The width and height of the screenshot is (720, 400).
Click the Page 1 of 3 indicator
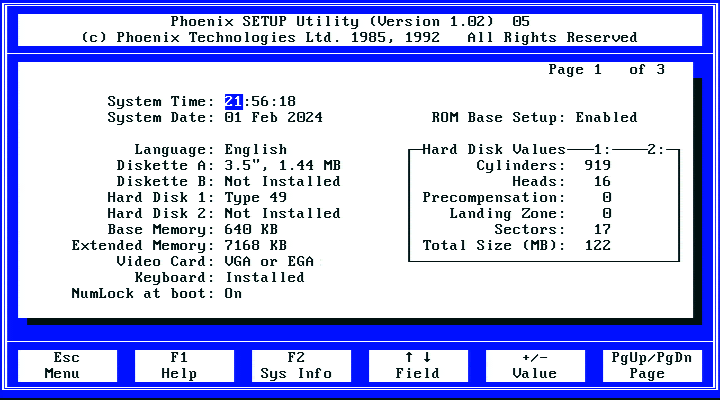(x=607, y=70)
